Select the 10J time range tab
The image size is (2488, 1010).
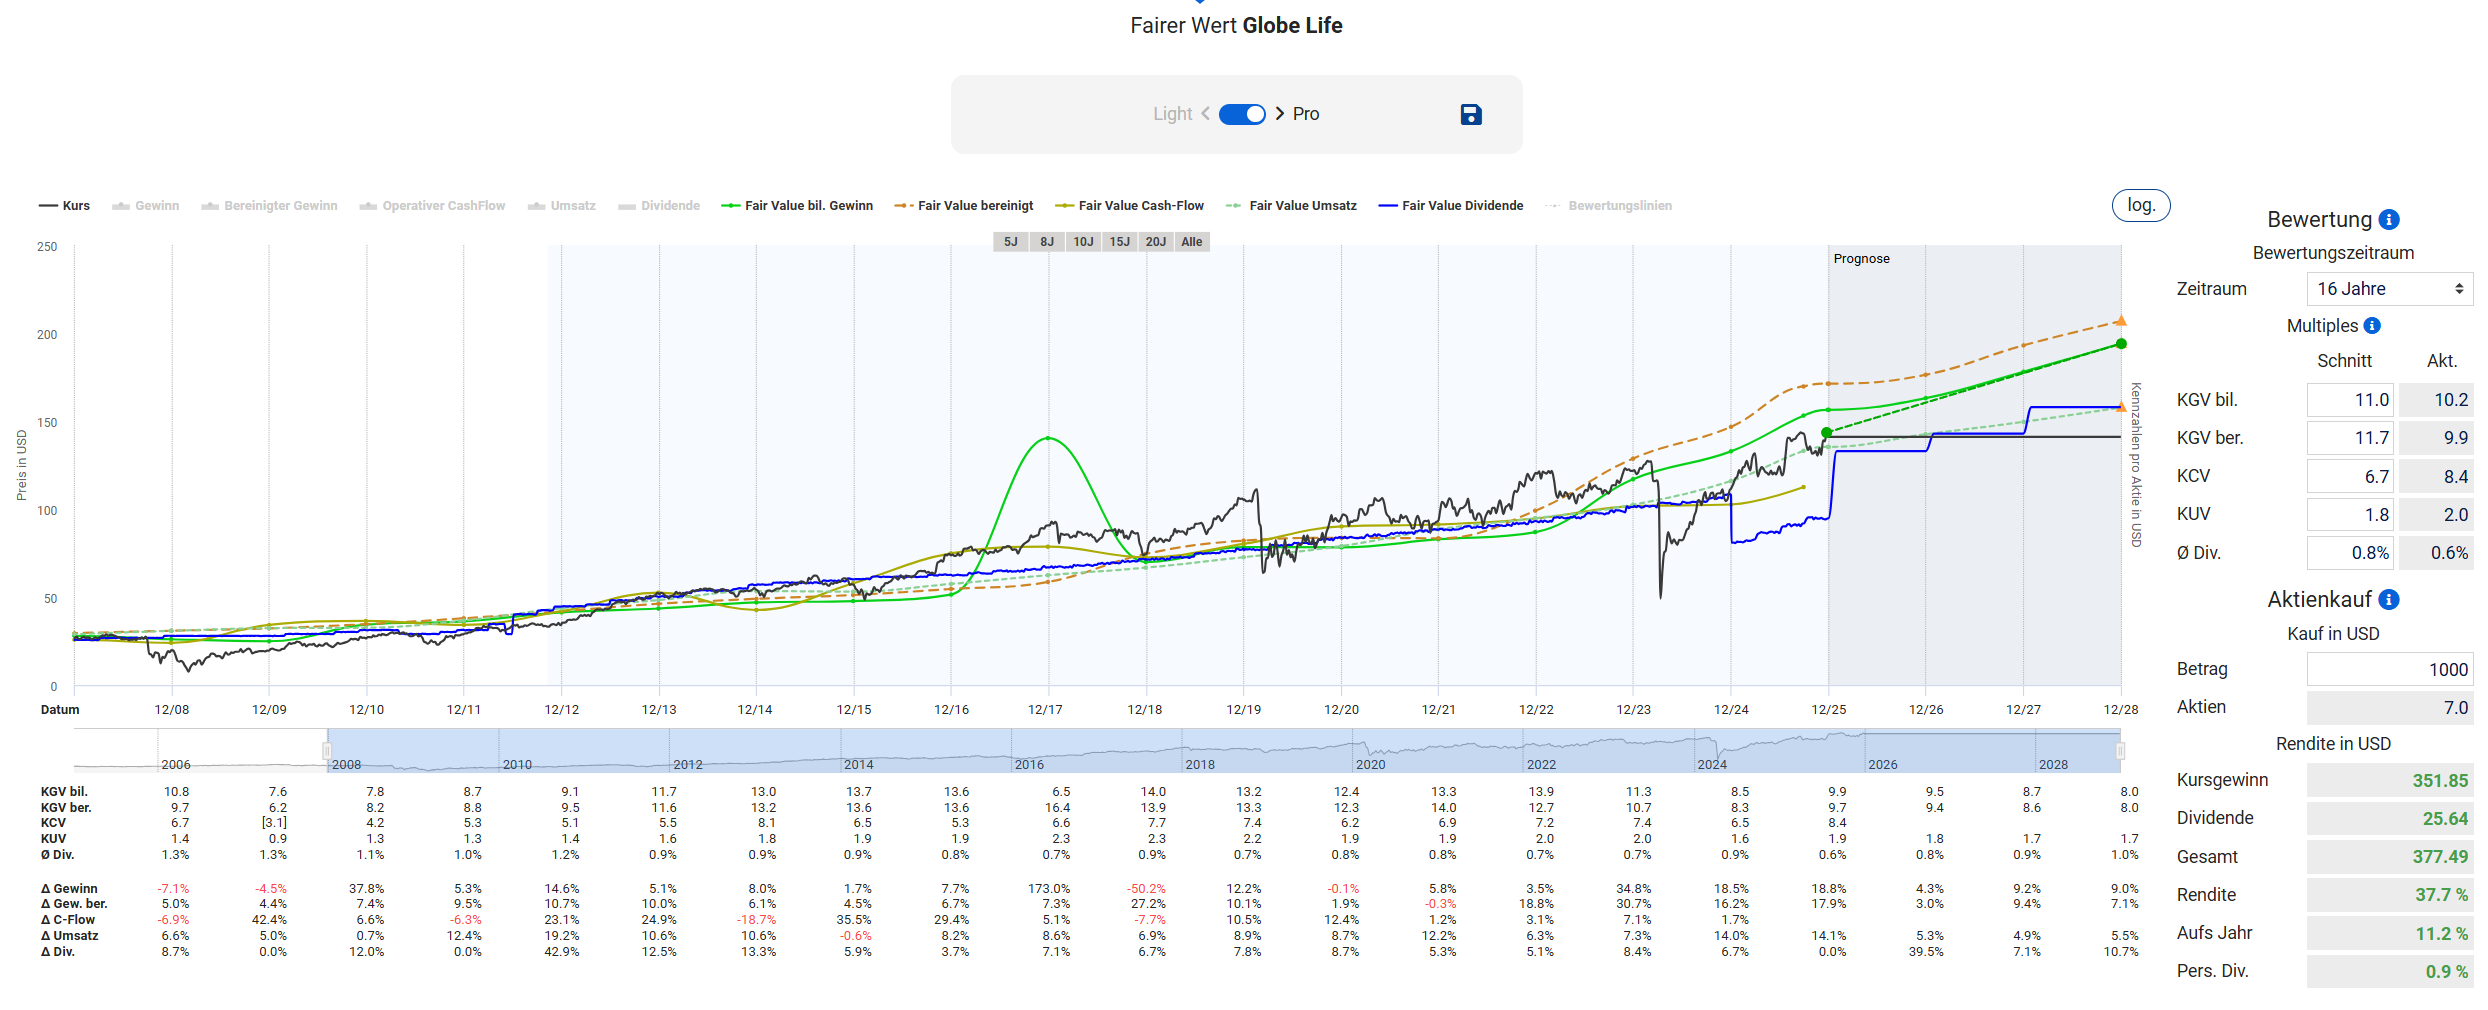(x=1083, y=242)
